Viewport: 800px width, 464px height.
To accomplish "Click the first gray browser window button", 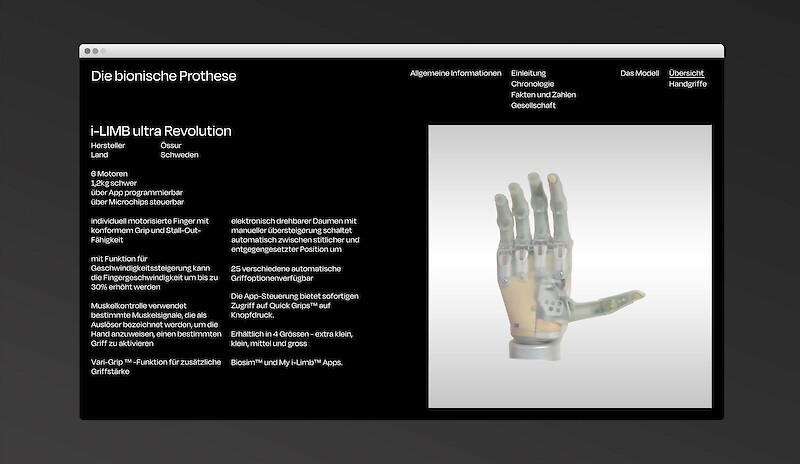I will pyautogui.click(x=87, y=51).
